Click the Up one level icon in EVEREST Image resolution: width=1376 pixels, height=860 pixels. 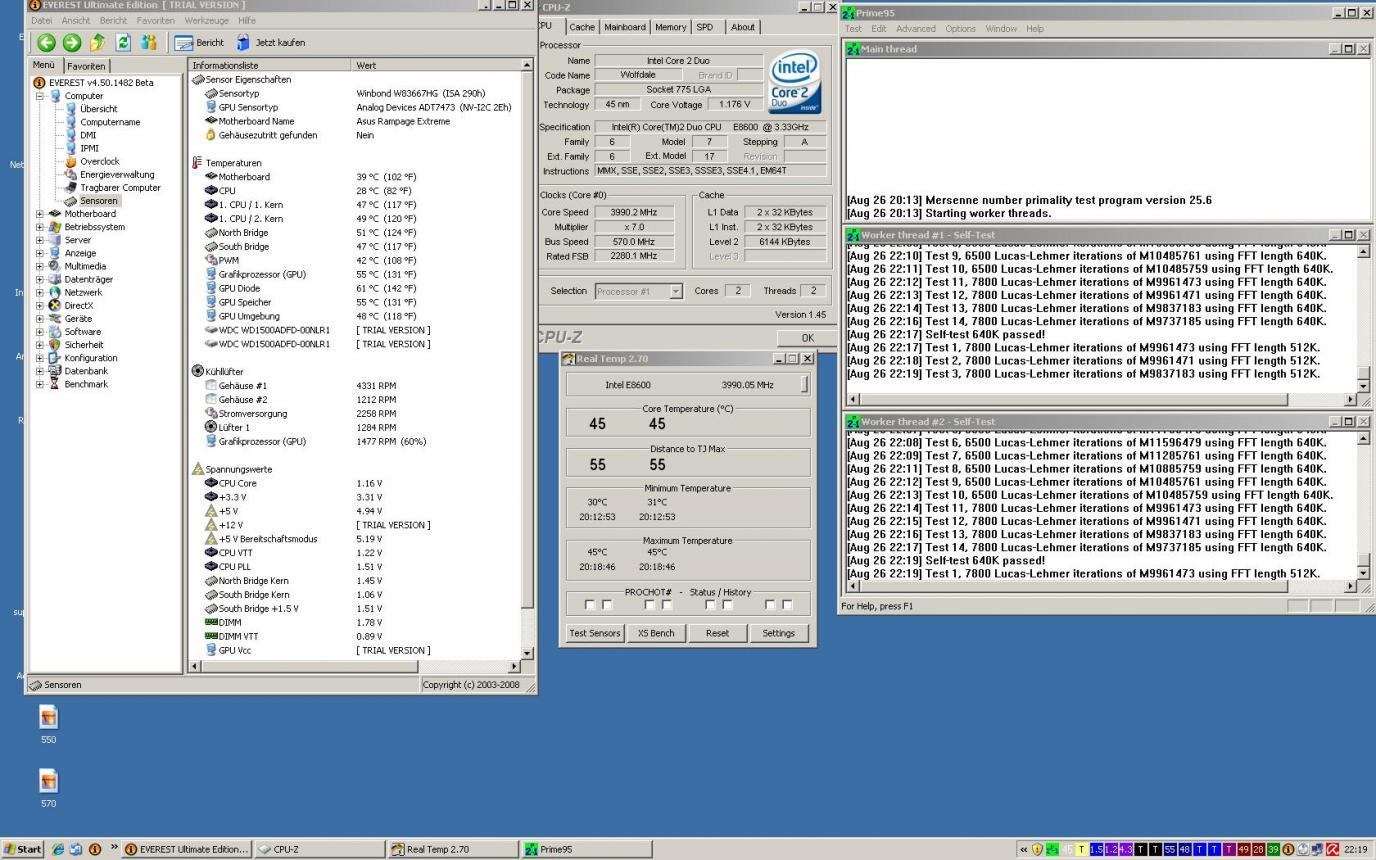(97, 42)
